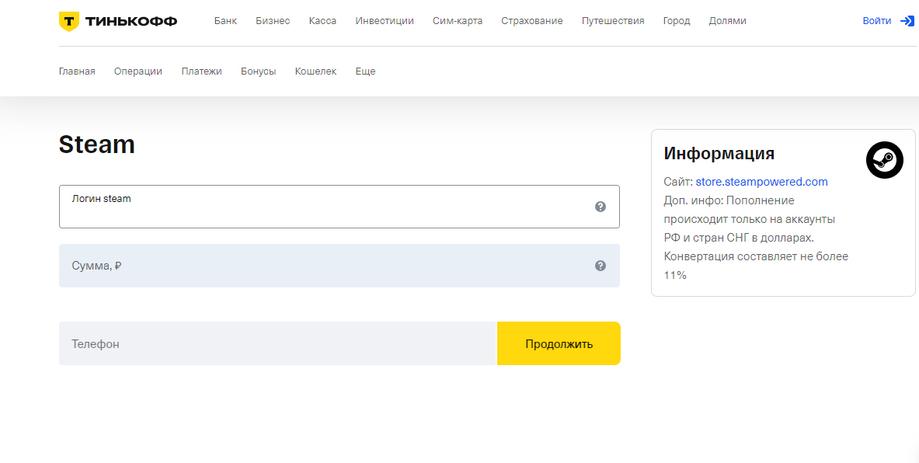Open the store.steampowered.com link
Screen dimensions: 919x463
coord(762,182)
